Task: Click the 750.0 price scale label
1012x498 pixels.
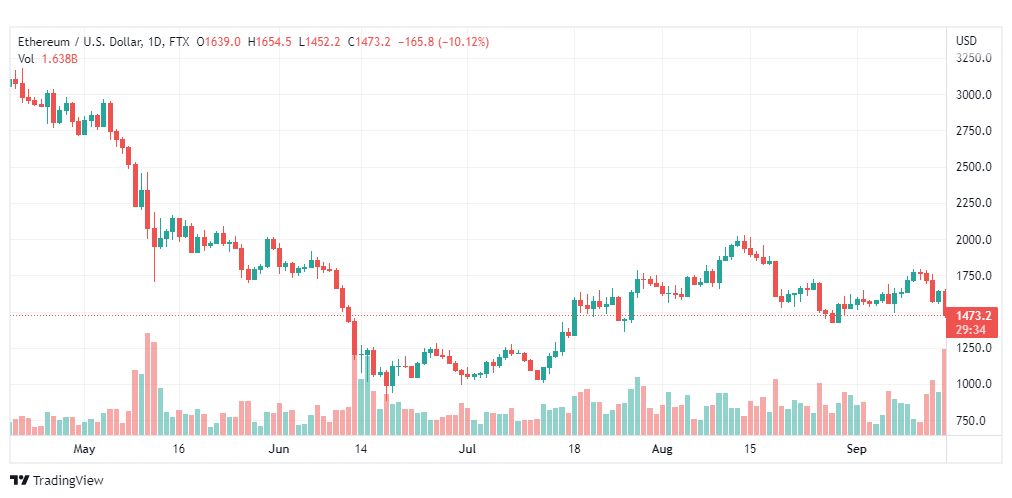Action: click(971, 421)
